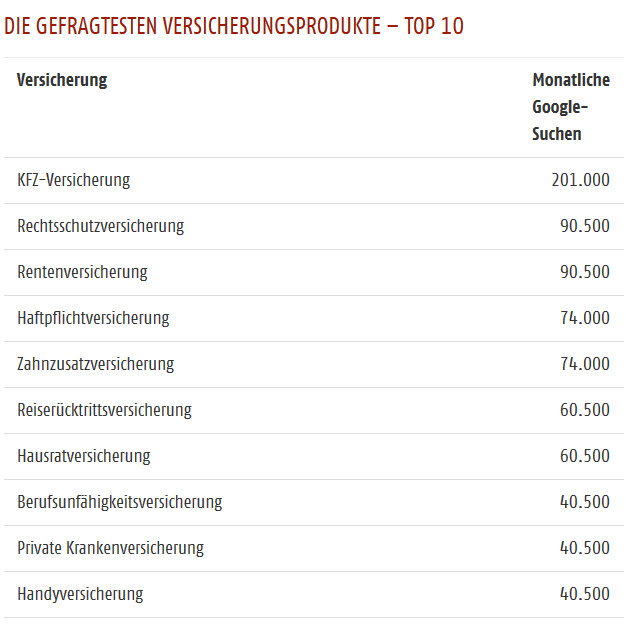Click the 40.500 value for Handyversicherung

[585, 594]
